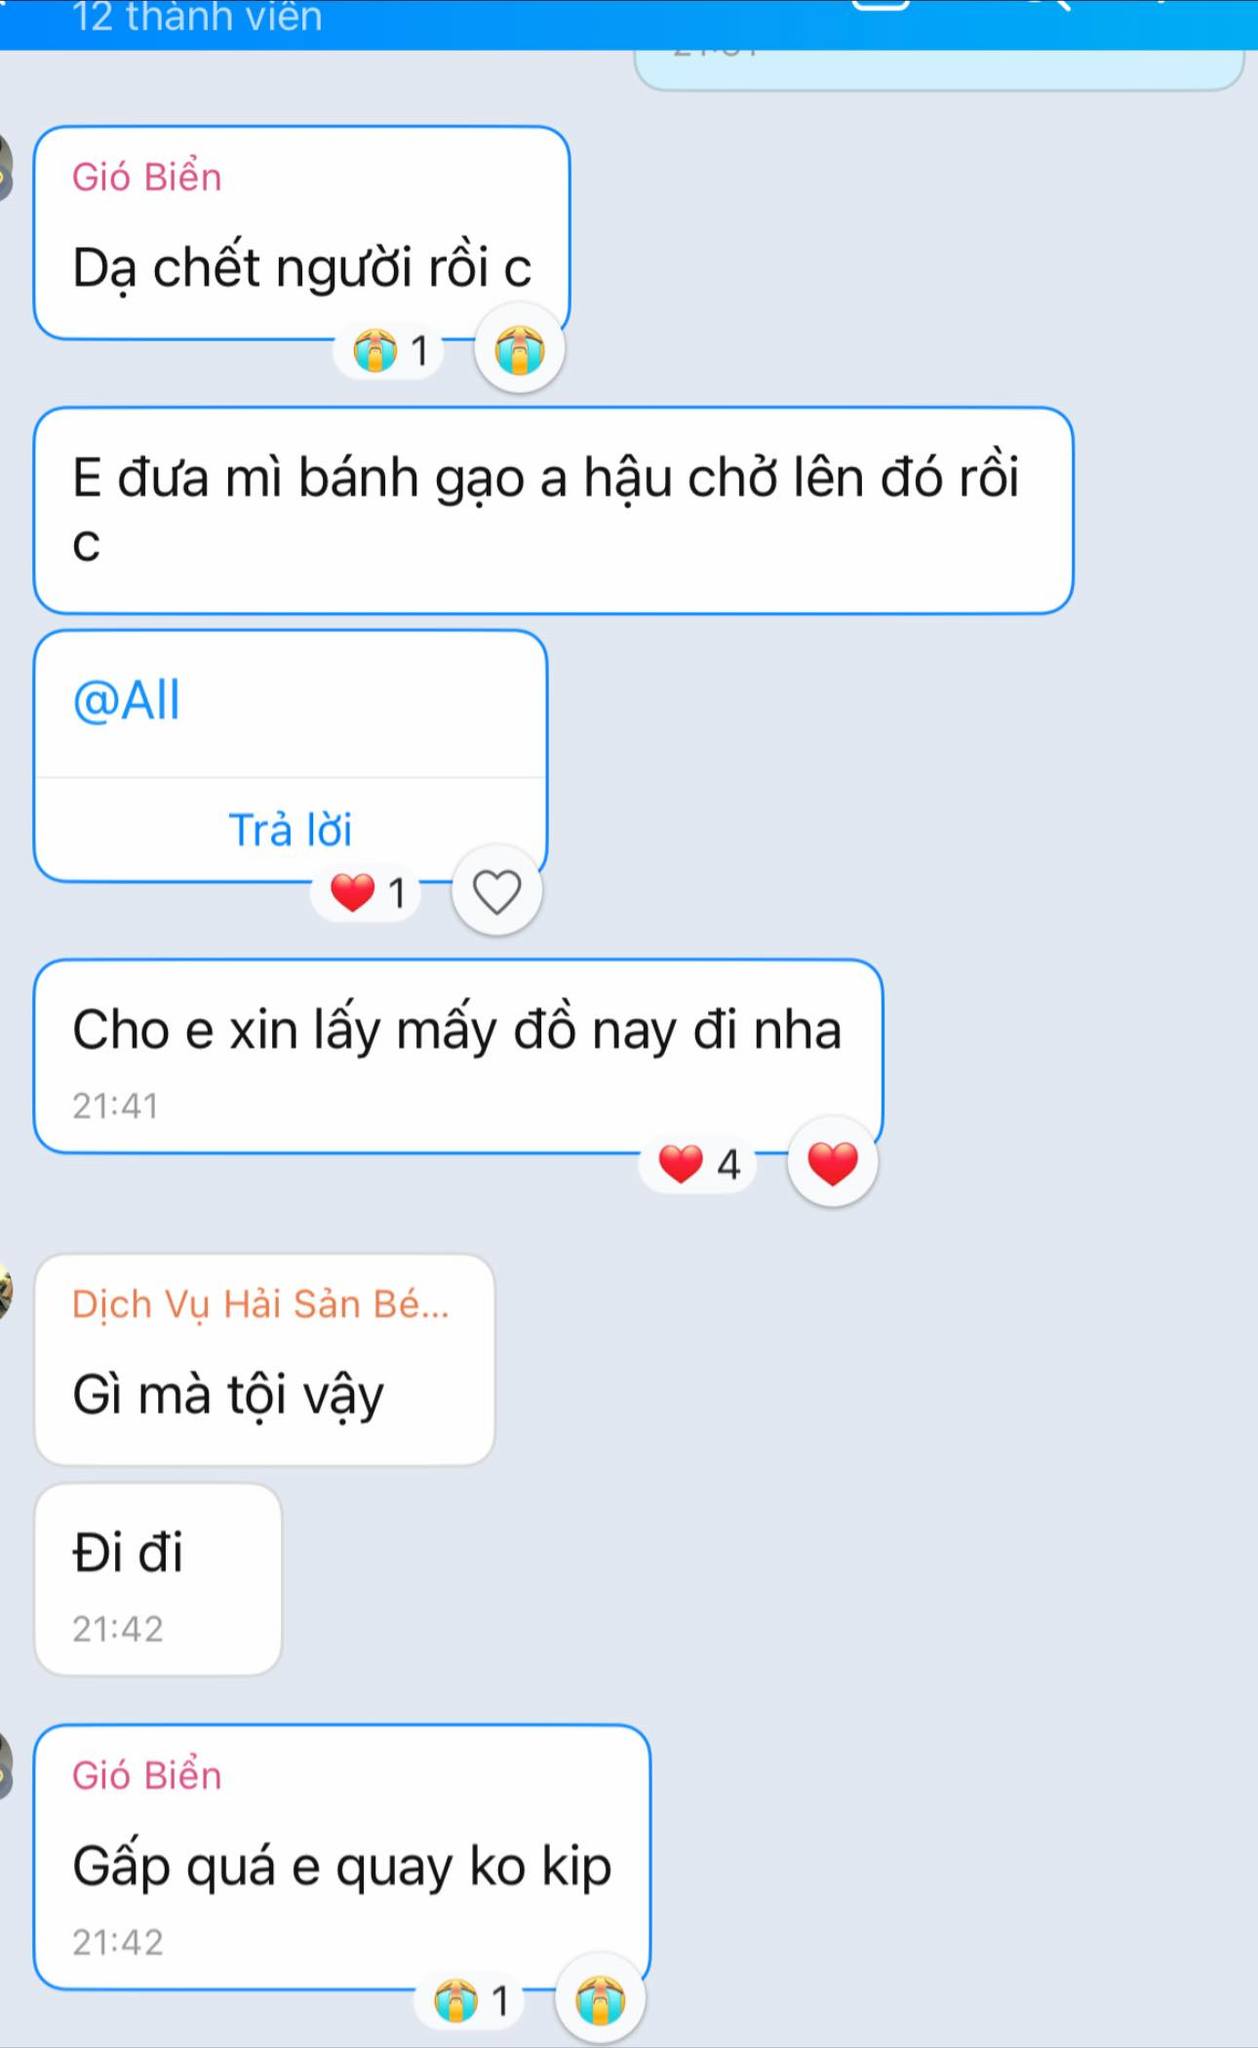Open the 4 hearts reaction count
Viewport: 1258px width, 2048px height.
pyautogui.click(x=700, y=1164)
